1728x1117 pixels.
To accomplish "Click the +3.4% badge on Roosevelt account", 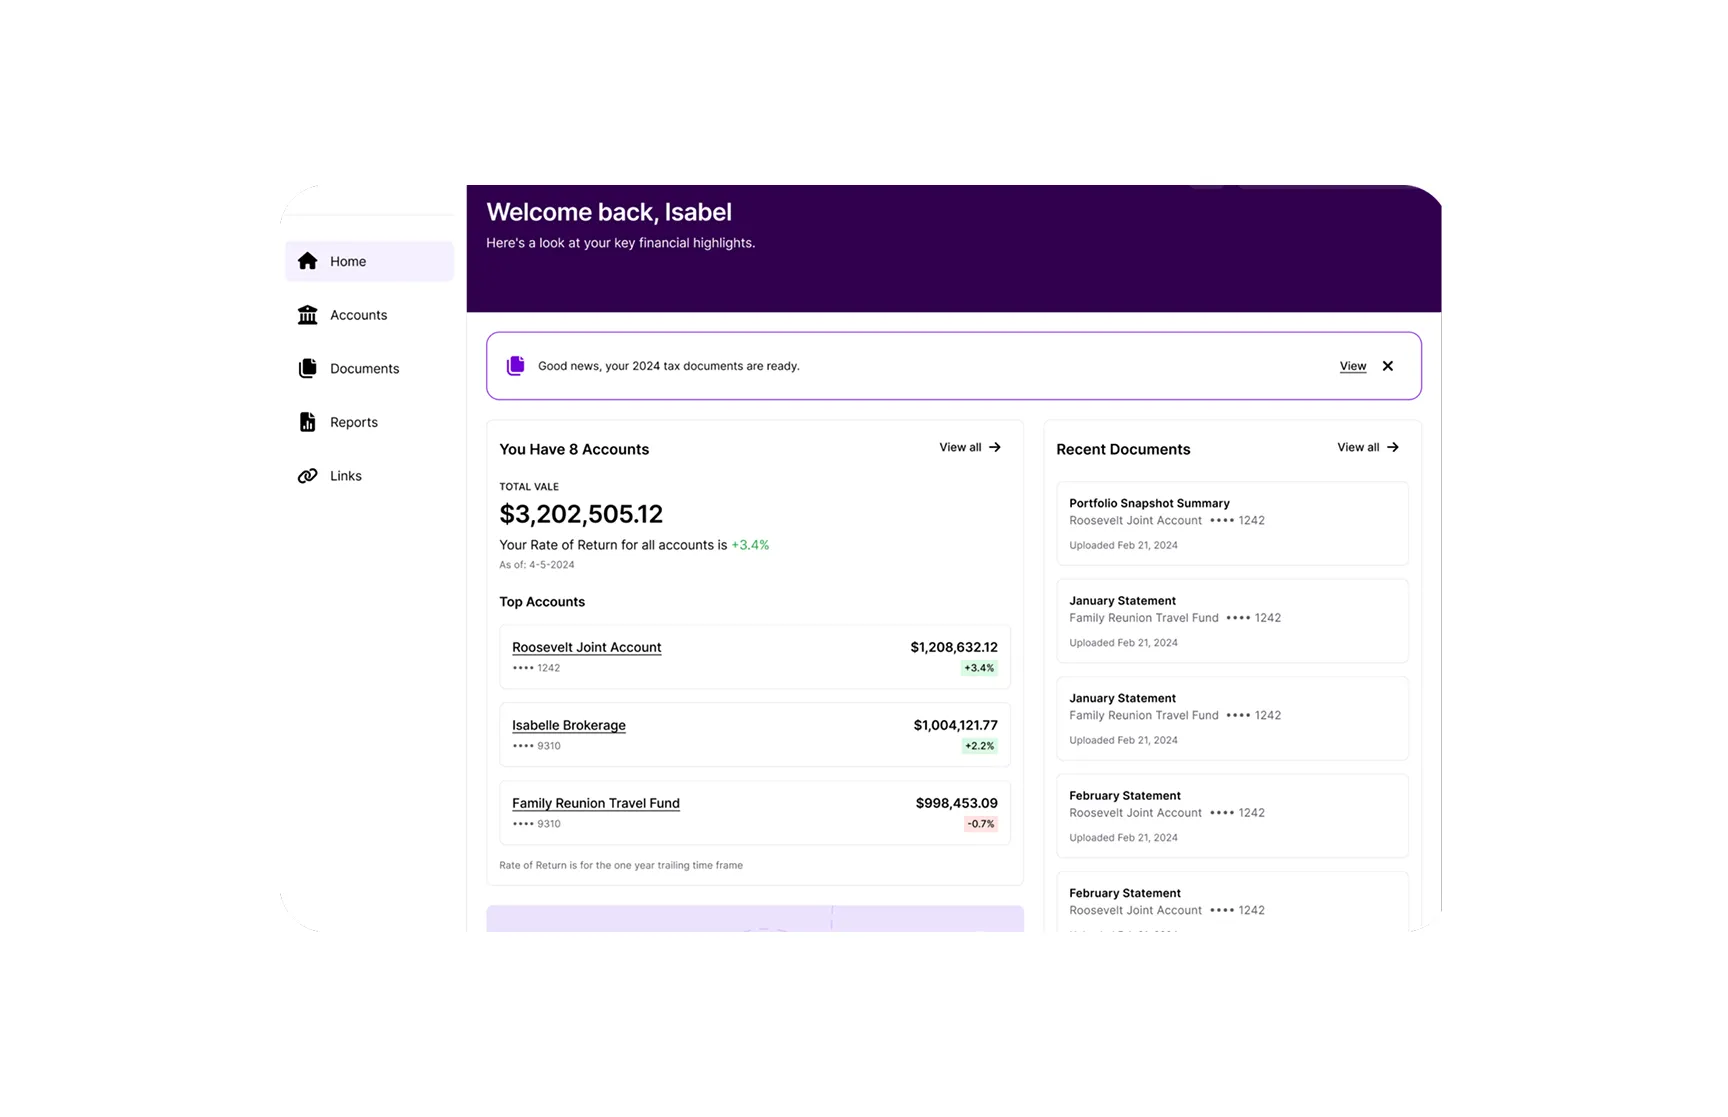I will pyautogui.click(x=979, y=668).
